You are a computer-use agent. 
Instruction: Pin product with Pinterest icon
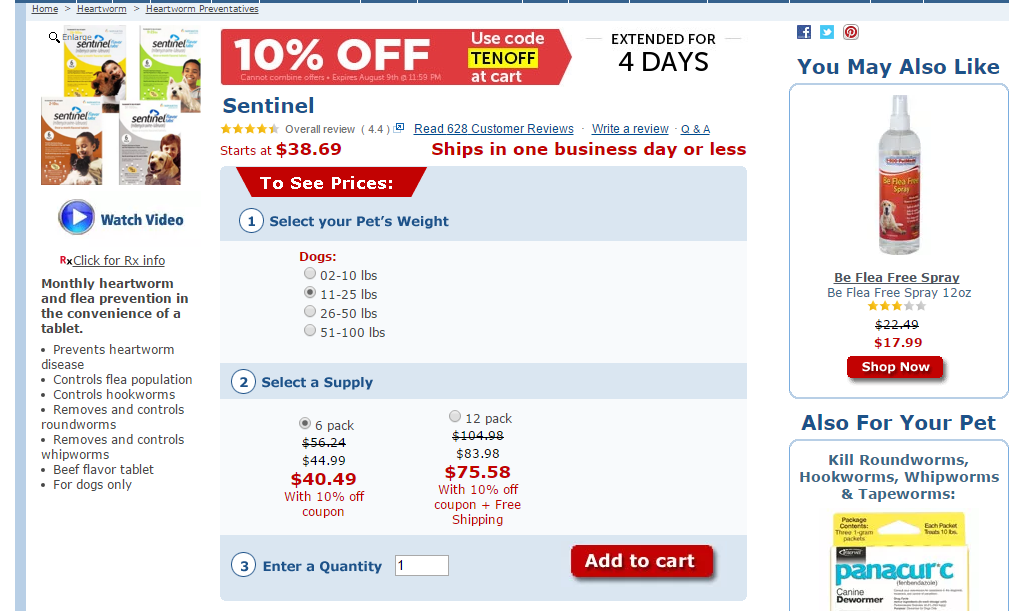tap(850, 32)
